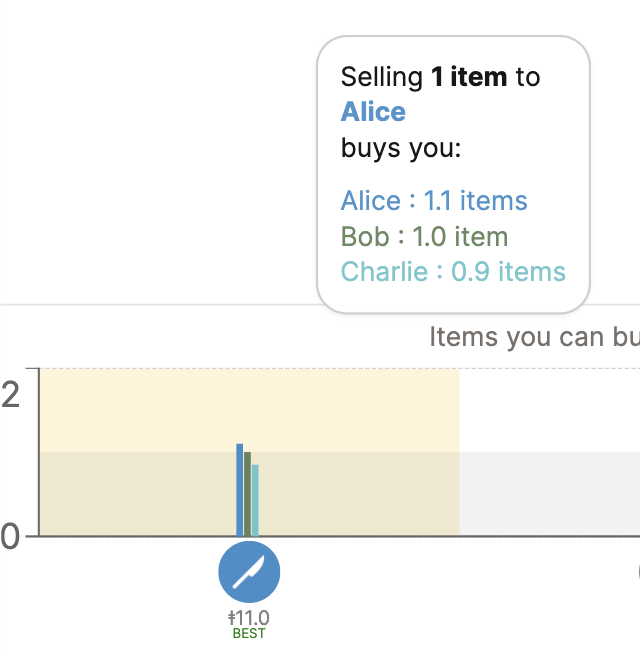Click the gray shaded band right of chart

550,494
